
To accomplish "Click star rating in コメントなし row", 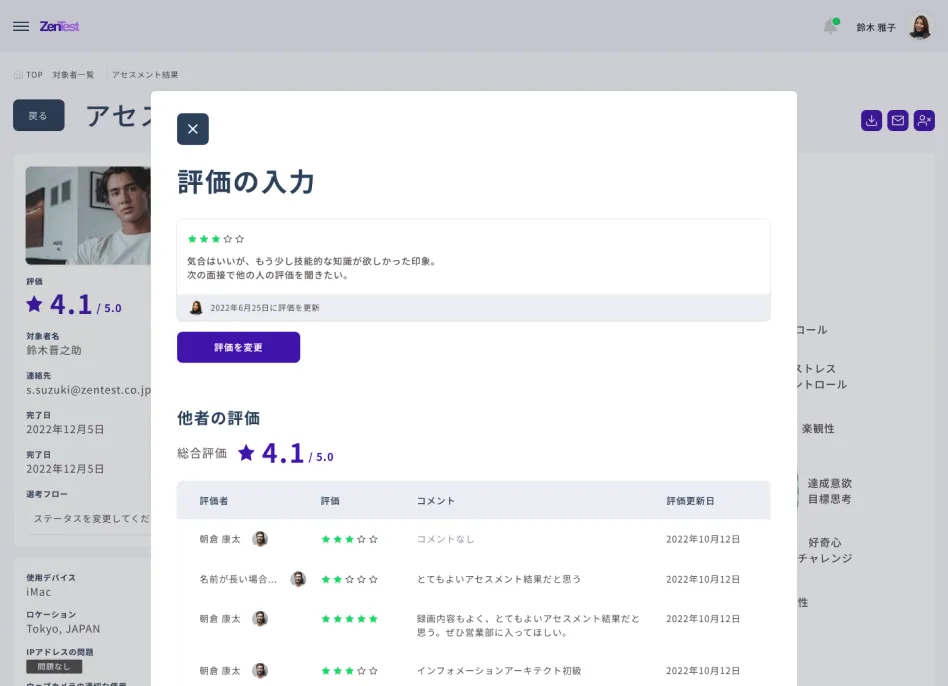I will pyautogui.click(x=349, y=539).
